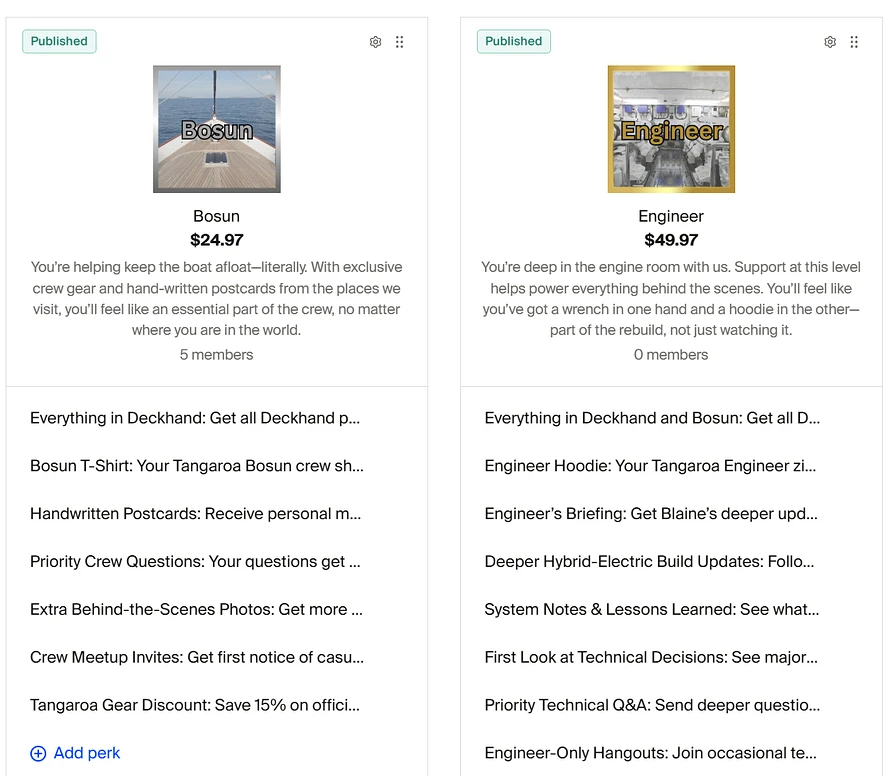This screenshot has width=890, height=776.
Task: Select Engineer-Only Hangouts perk
Action: pyautogui.click(x=650, y=753)
